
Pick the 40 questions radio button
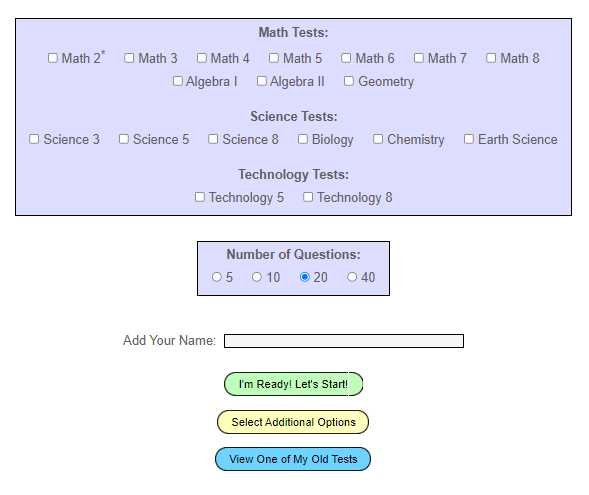click(352, 277)
